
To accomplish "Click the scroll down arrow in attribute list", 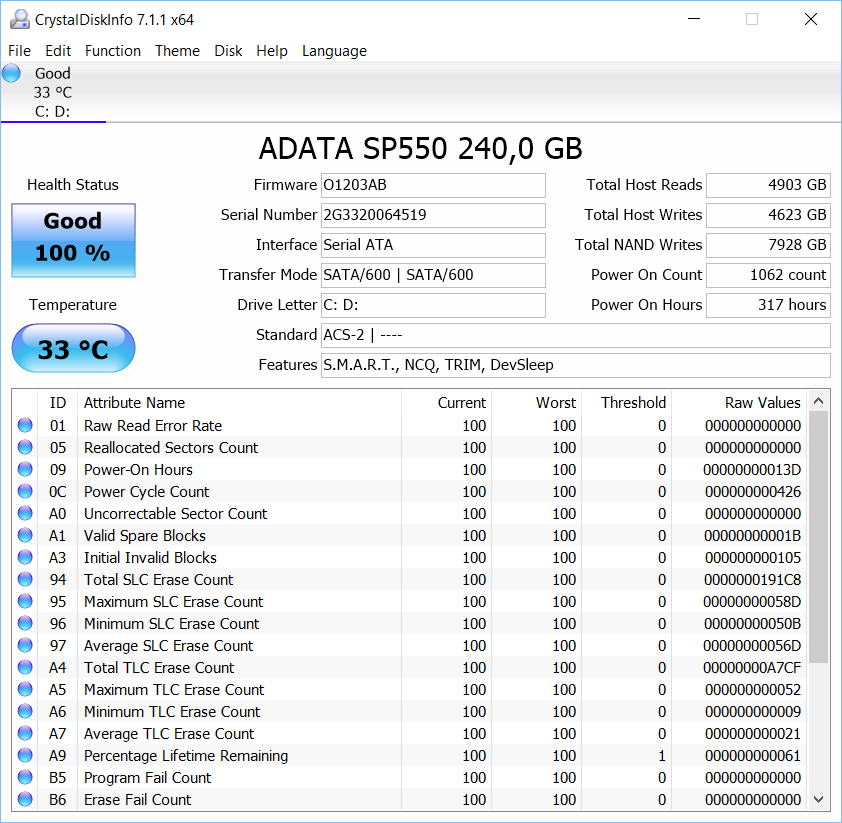I will (x=819, y=799).
